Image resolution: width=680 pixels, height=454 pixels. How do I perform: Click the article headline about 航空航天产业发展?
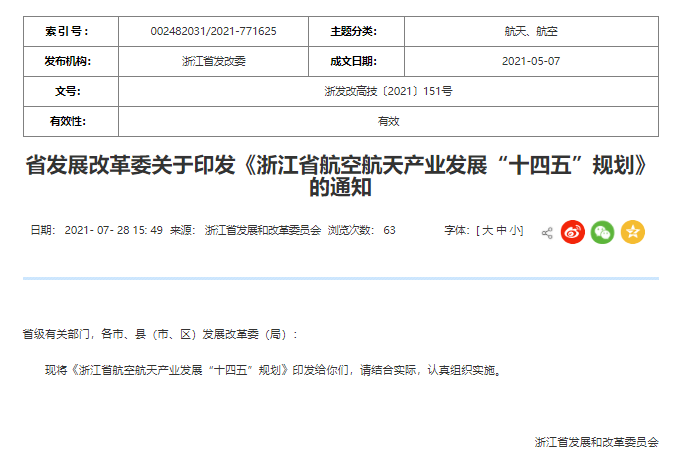tap(341, 176)
